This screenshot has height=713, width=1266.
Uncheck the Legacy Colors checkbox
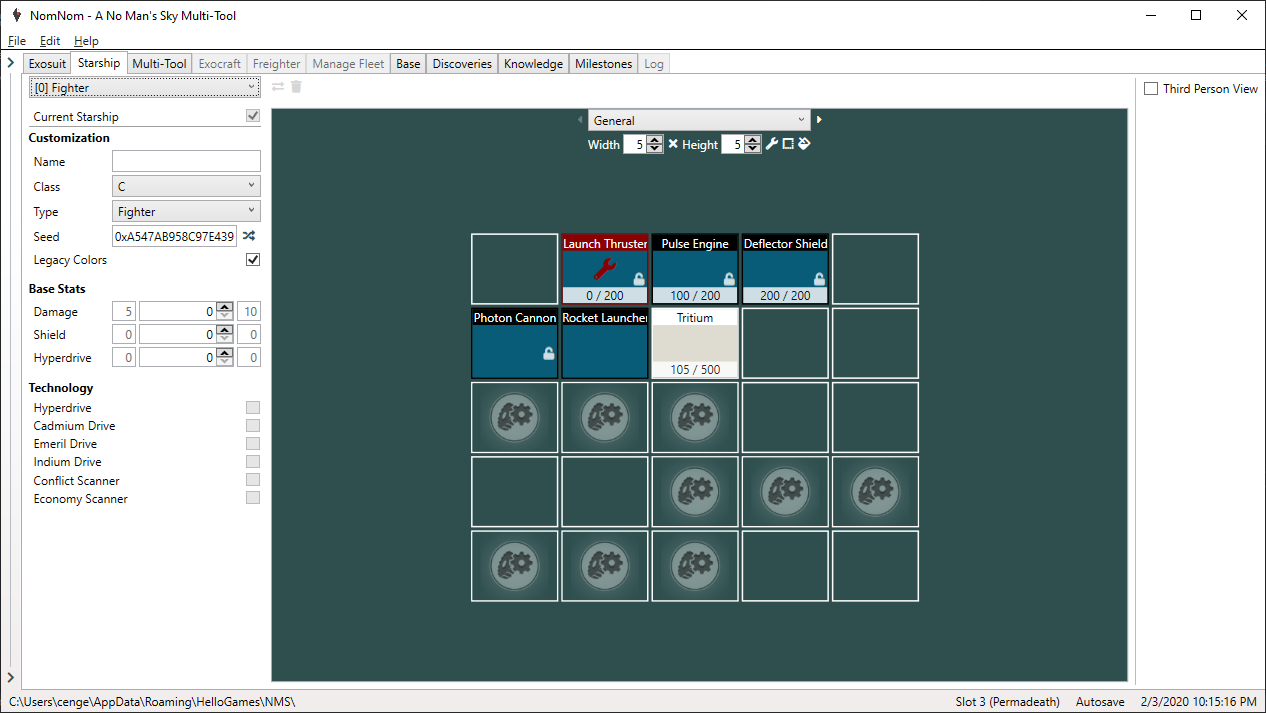pyautogui.click(x=253, y=260)
